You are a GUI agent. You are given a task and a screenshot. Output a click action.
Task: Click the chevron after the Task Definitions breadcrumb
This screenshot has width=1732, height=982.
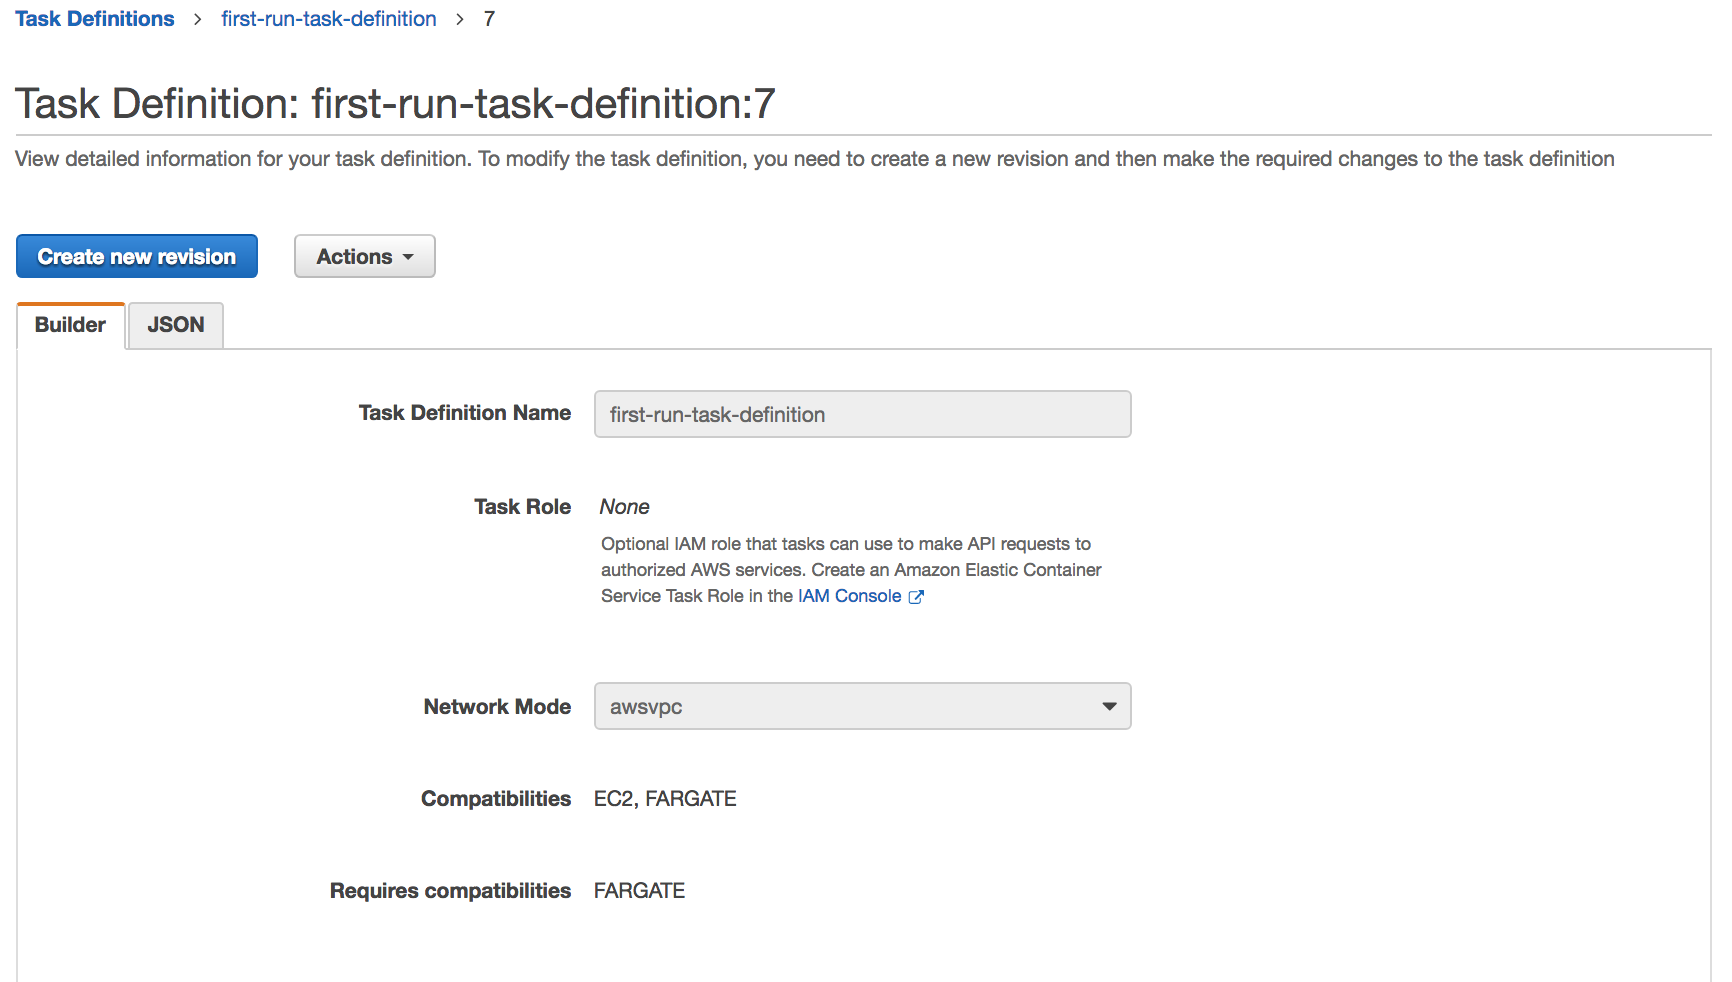pos(198,19)
